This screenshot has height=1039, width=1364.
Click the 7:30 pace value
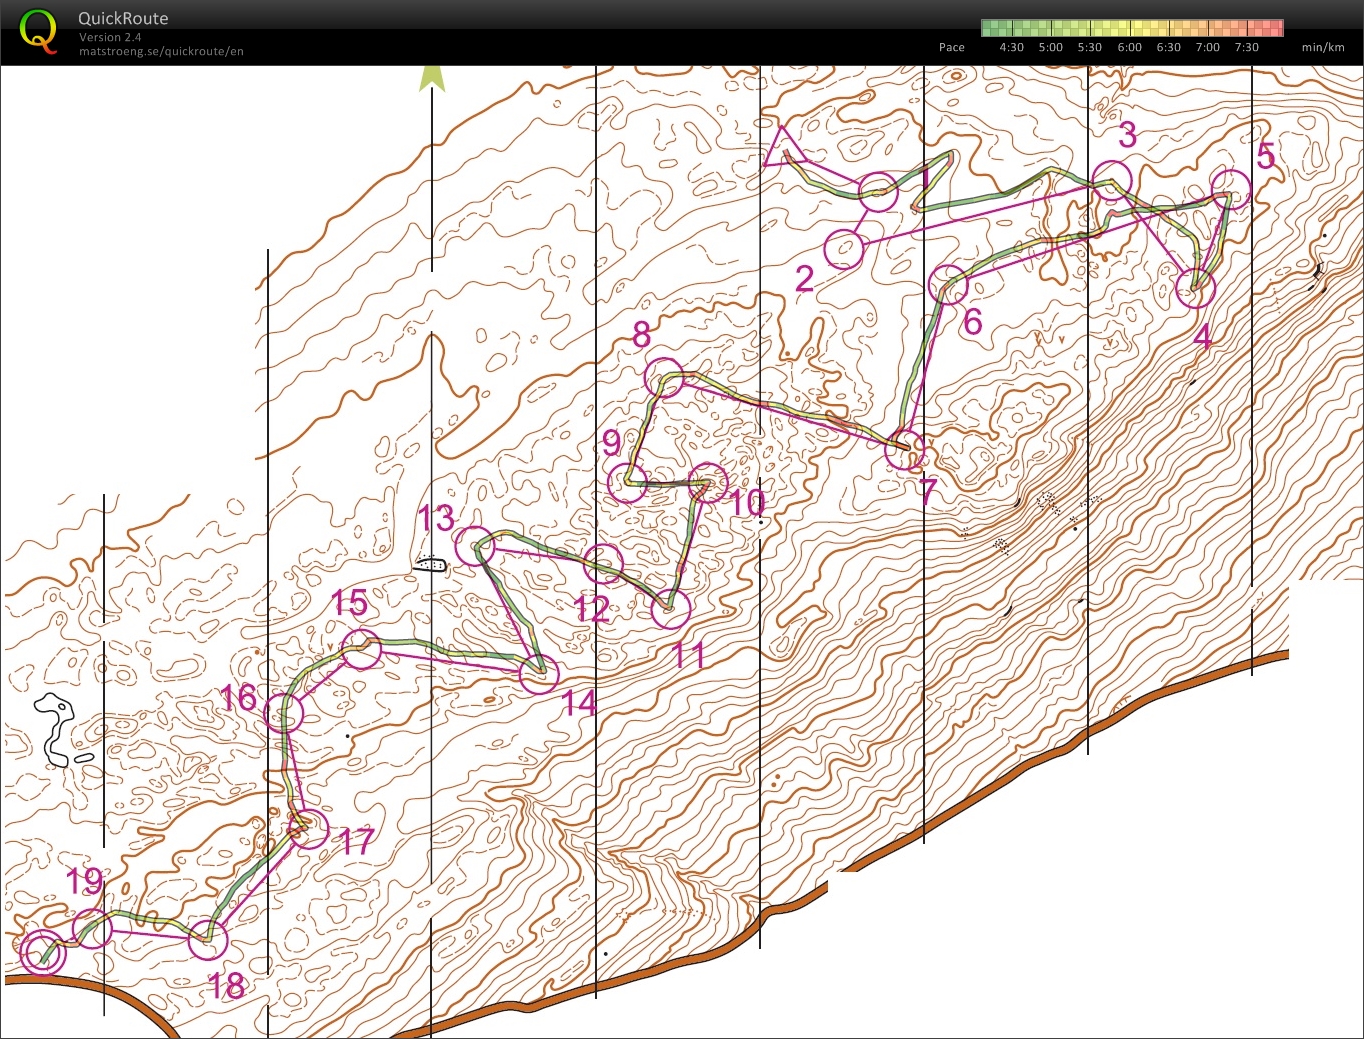coord(1247,47)
